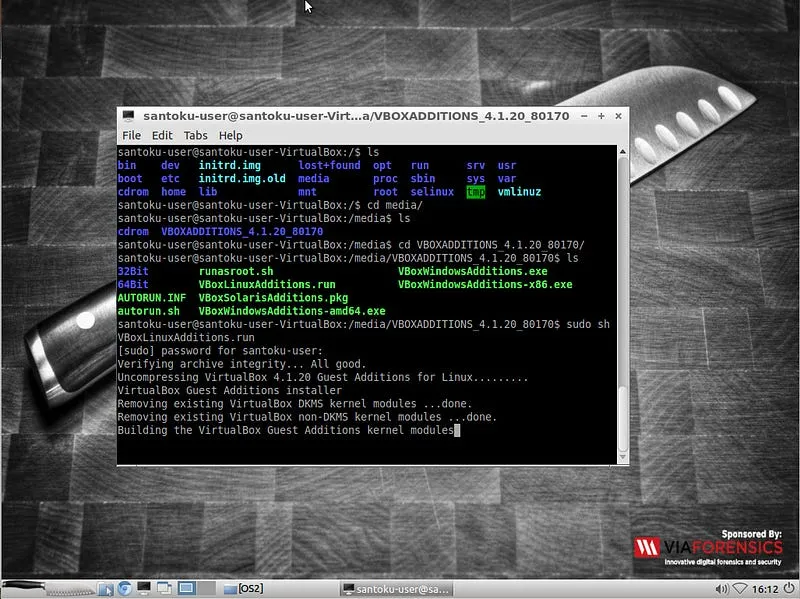This screenshot has height=599, width=800.
Task: Minimize the terminal window
Action: pyautogui.click(x=584, y=116)
